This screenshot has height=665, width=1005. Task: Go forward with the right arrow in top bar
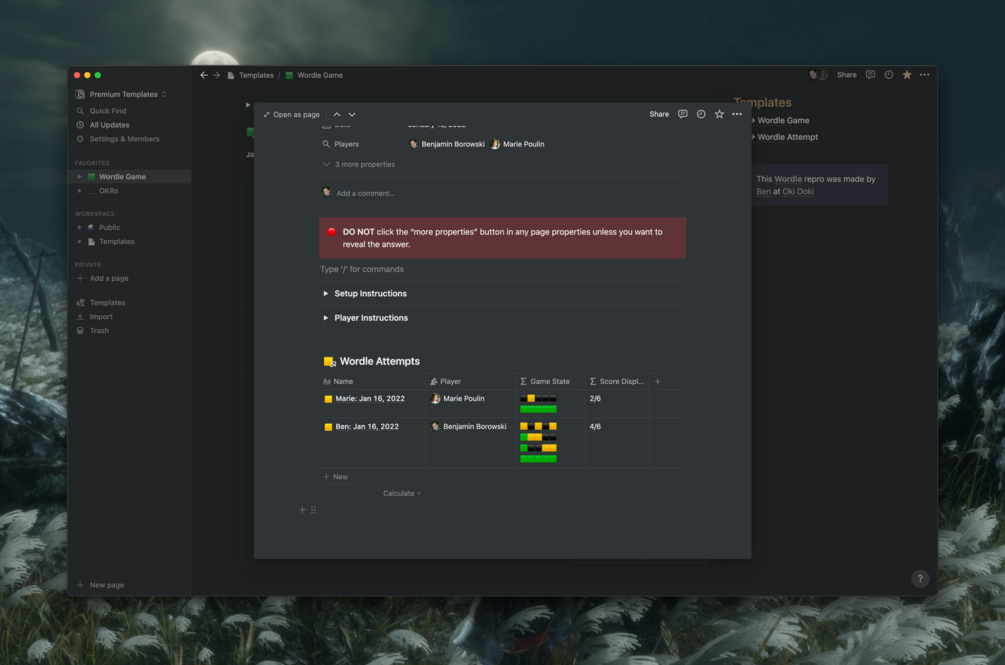(x=217, y=75)
